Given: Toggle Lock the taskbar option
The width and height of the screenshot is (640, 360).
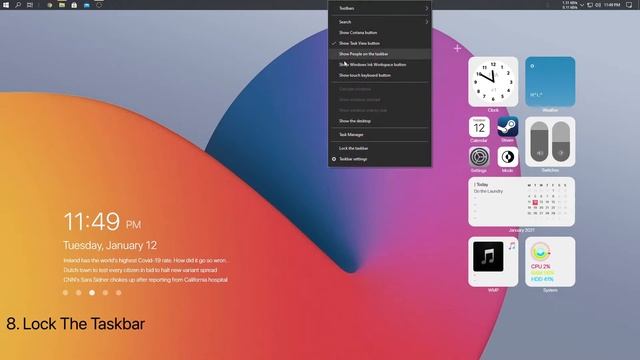Looking at the screenshot, I should (380, 148).
